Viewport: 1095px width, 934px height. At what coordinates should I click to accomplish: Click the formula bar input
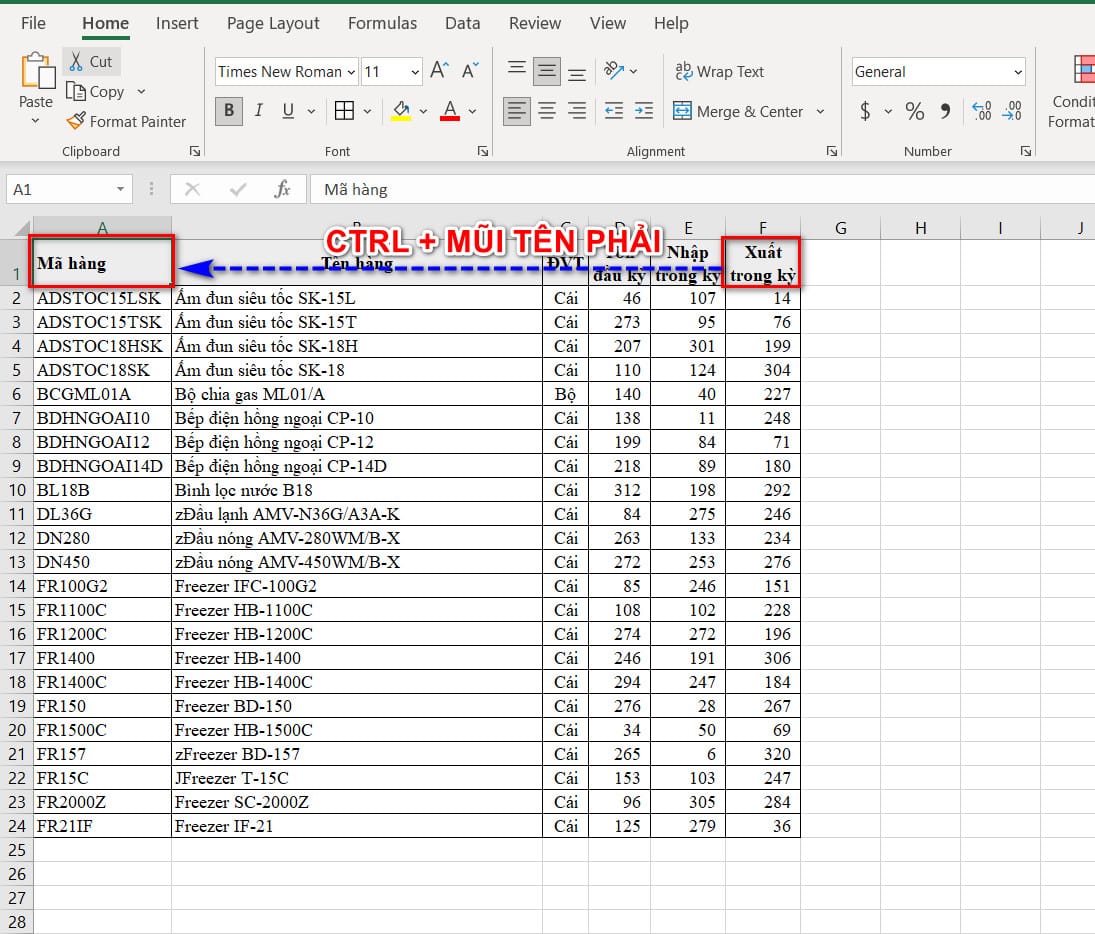(x=702, y=189)
